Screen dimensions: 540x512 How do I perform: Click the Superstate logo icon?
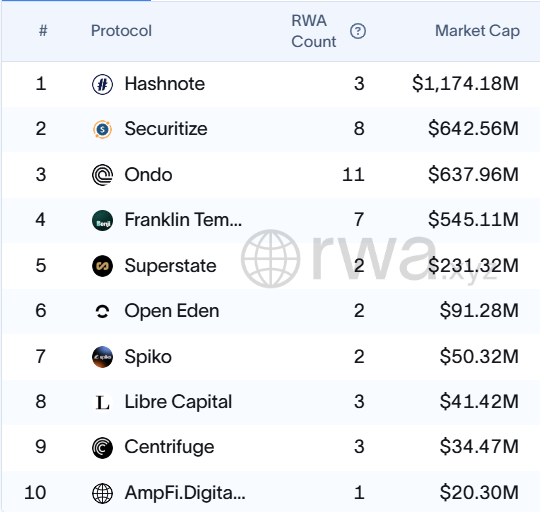coord(102,266)
